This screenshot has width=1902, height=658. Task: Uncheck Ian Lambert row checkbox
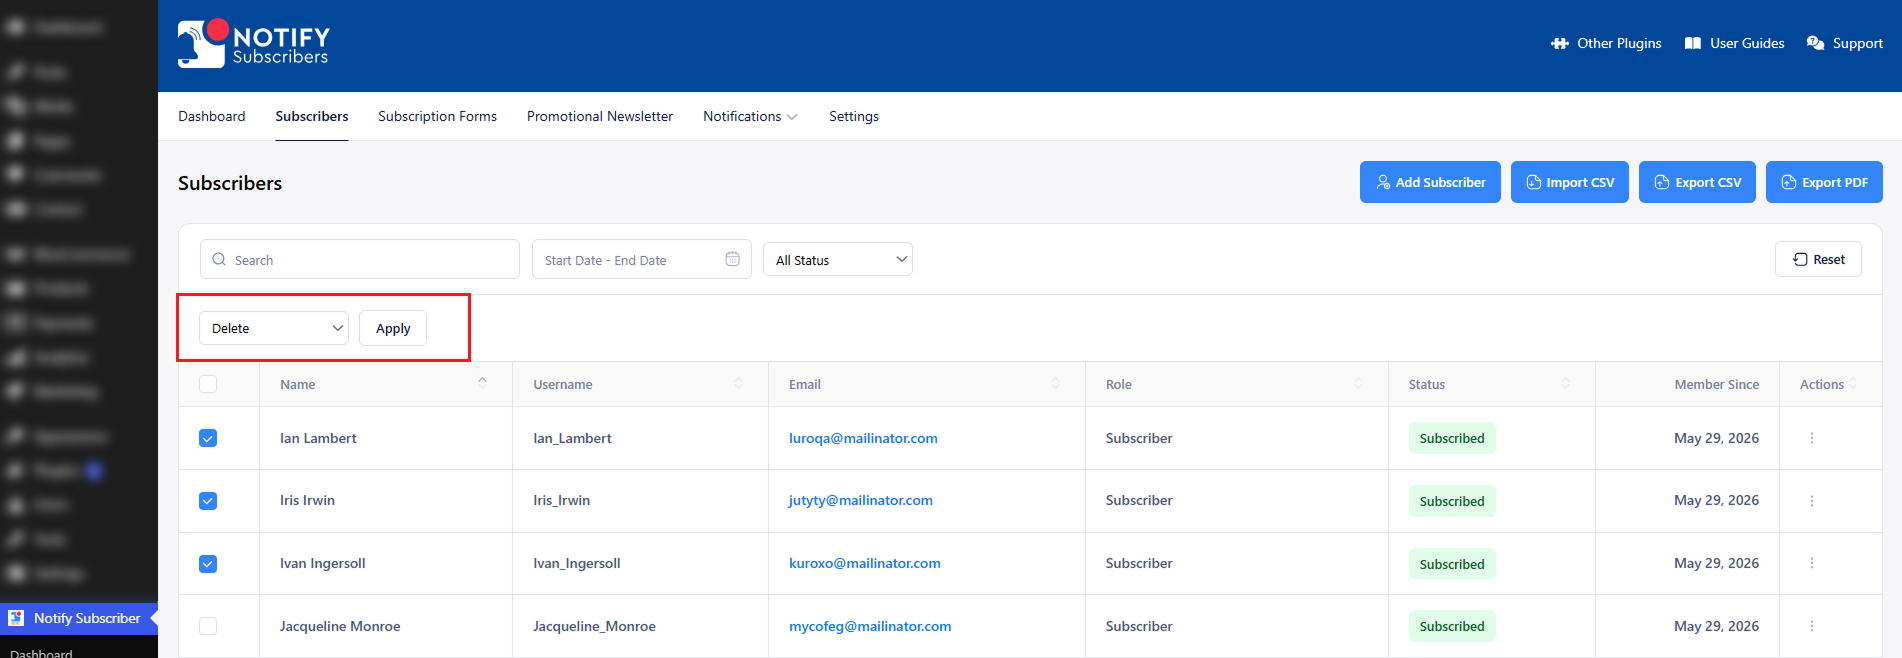pos(208,438)
